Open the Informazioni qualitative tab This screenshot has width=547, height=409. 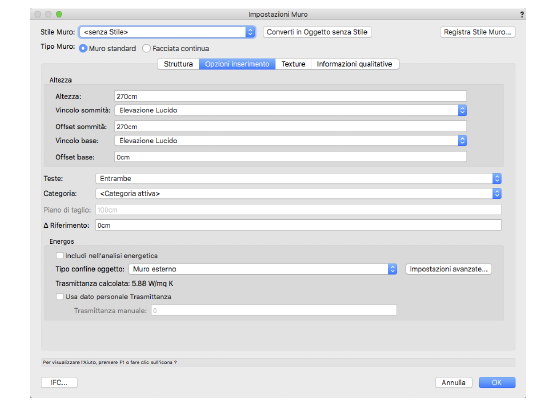click(x=354, y=64)
